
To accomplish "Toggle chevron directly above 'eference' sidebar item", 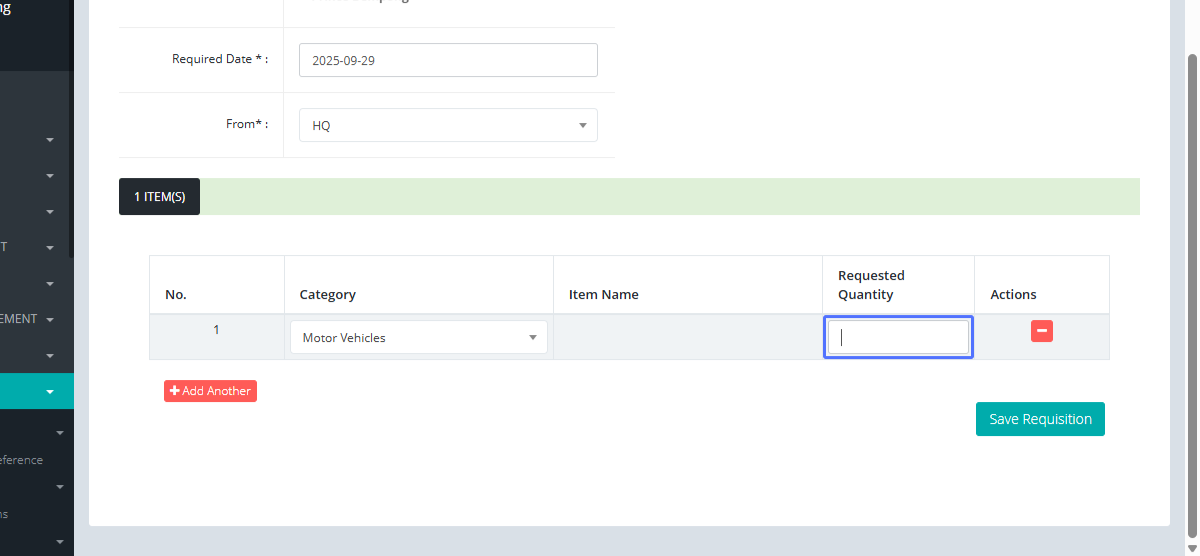I will pos(60,433).
